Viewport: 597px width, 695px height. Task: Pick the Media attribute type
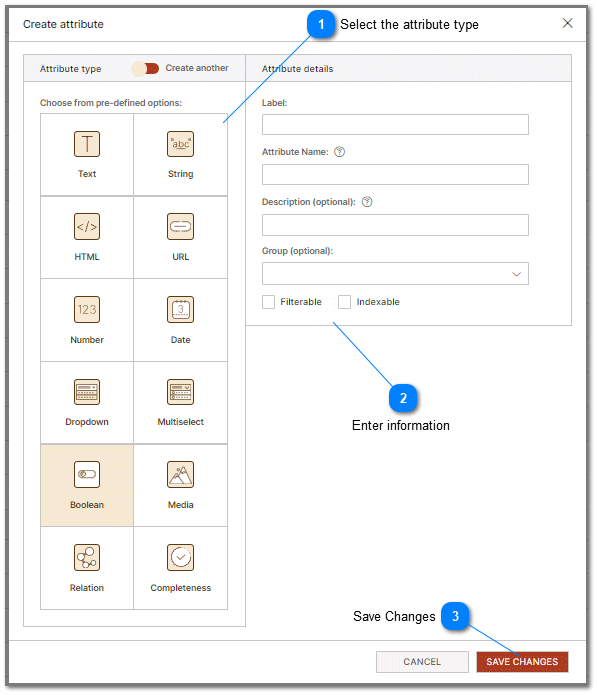pyautogui.click(x=180, y=485)
